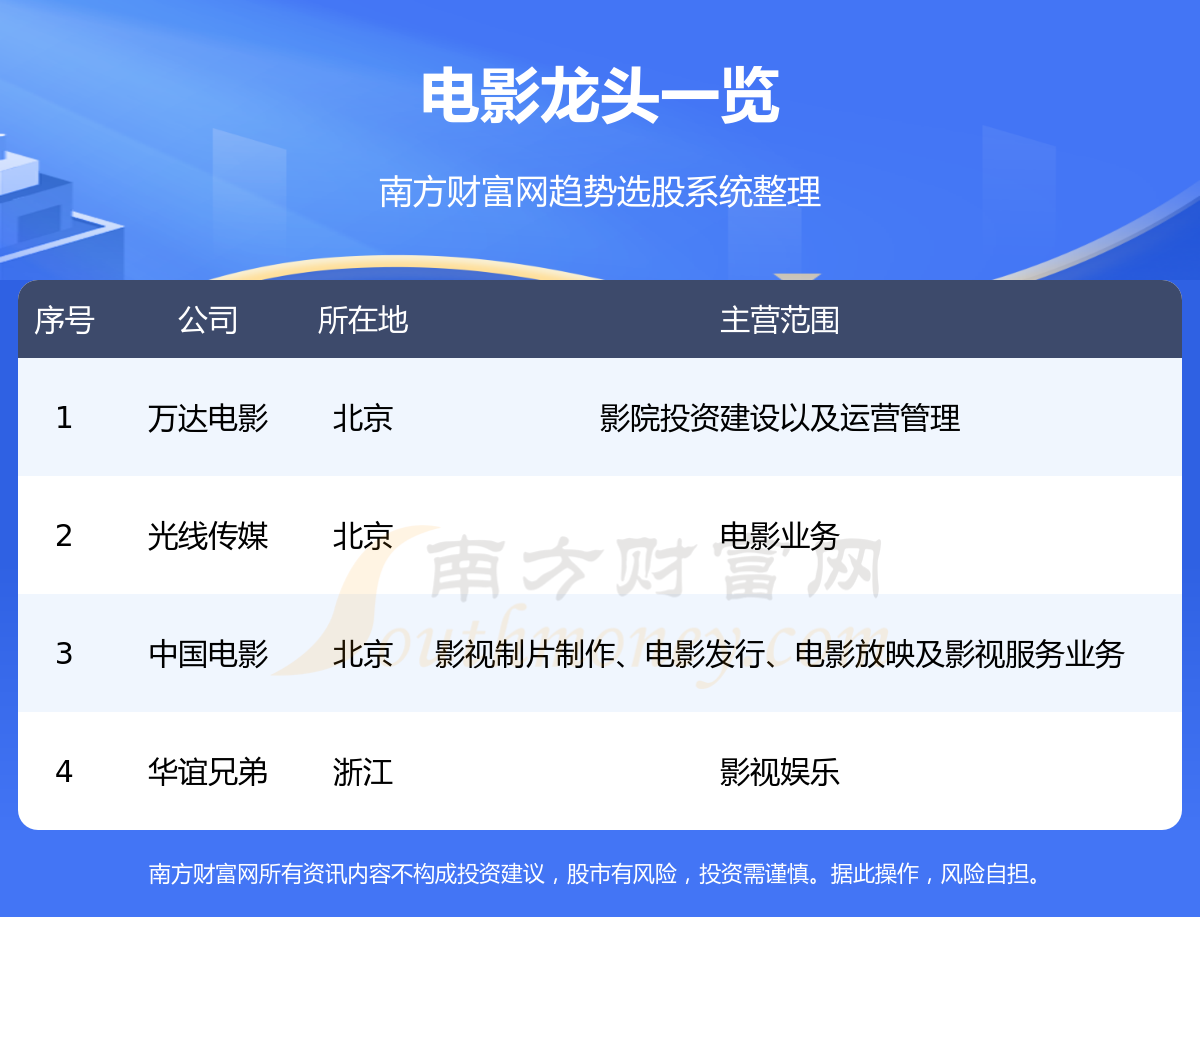Select row number 3 cell
This screenshot has height=1050, width=1200.
tap(64, 654)
